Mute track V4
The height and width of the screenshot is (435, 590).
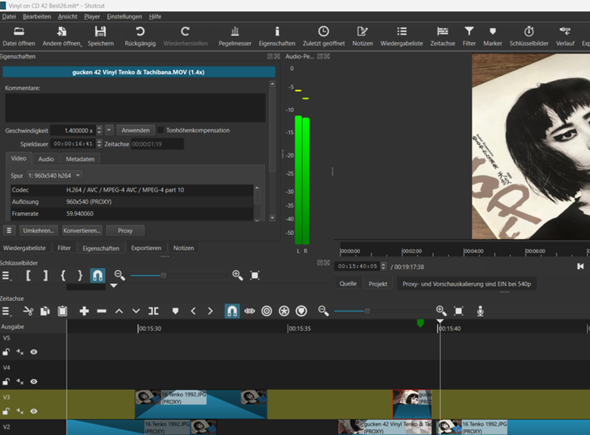click(x=20, y=382)
